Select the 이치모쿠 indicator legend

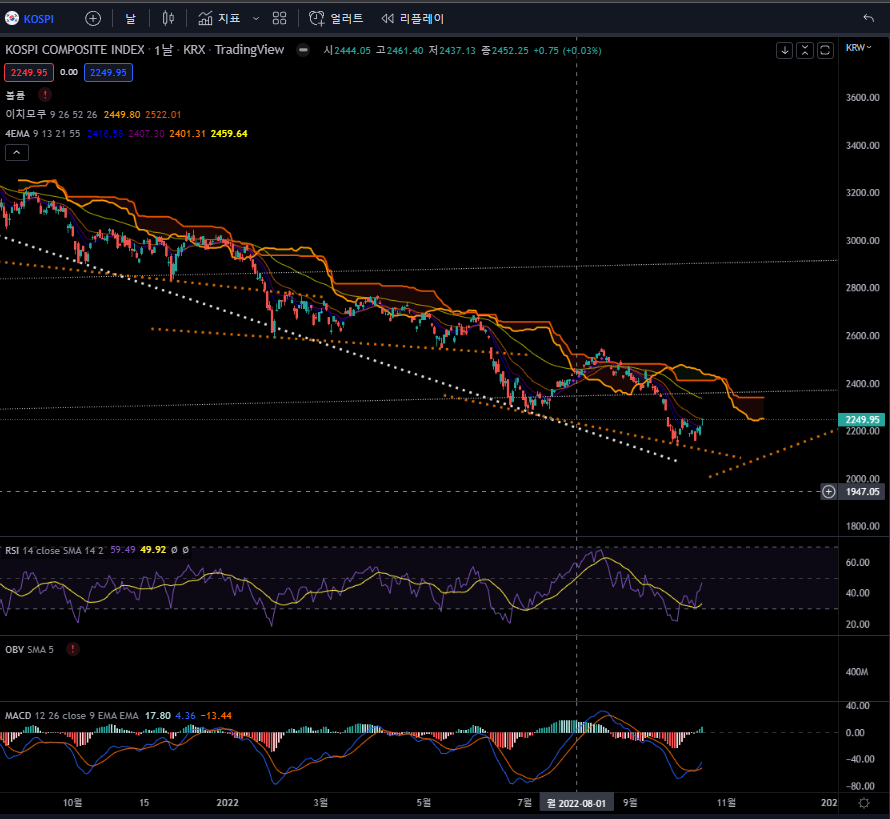26,114
